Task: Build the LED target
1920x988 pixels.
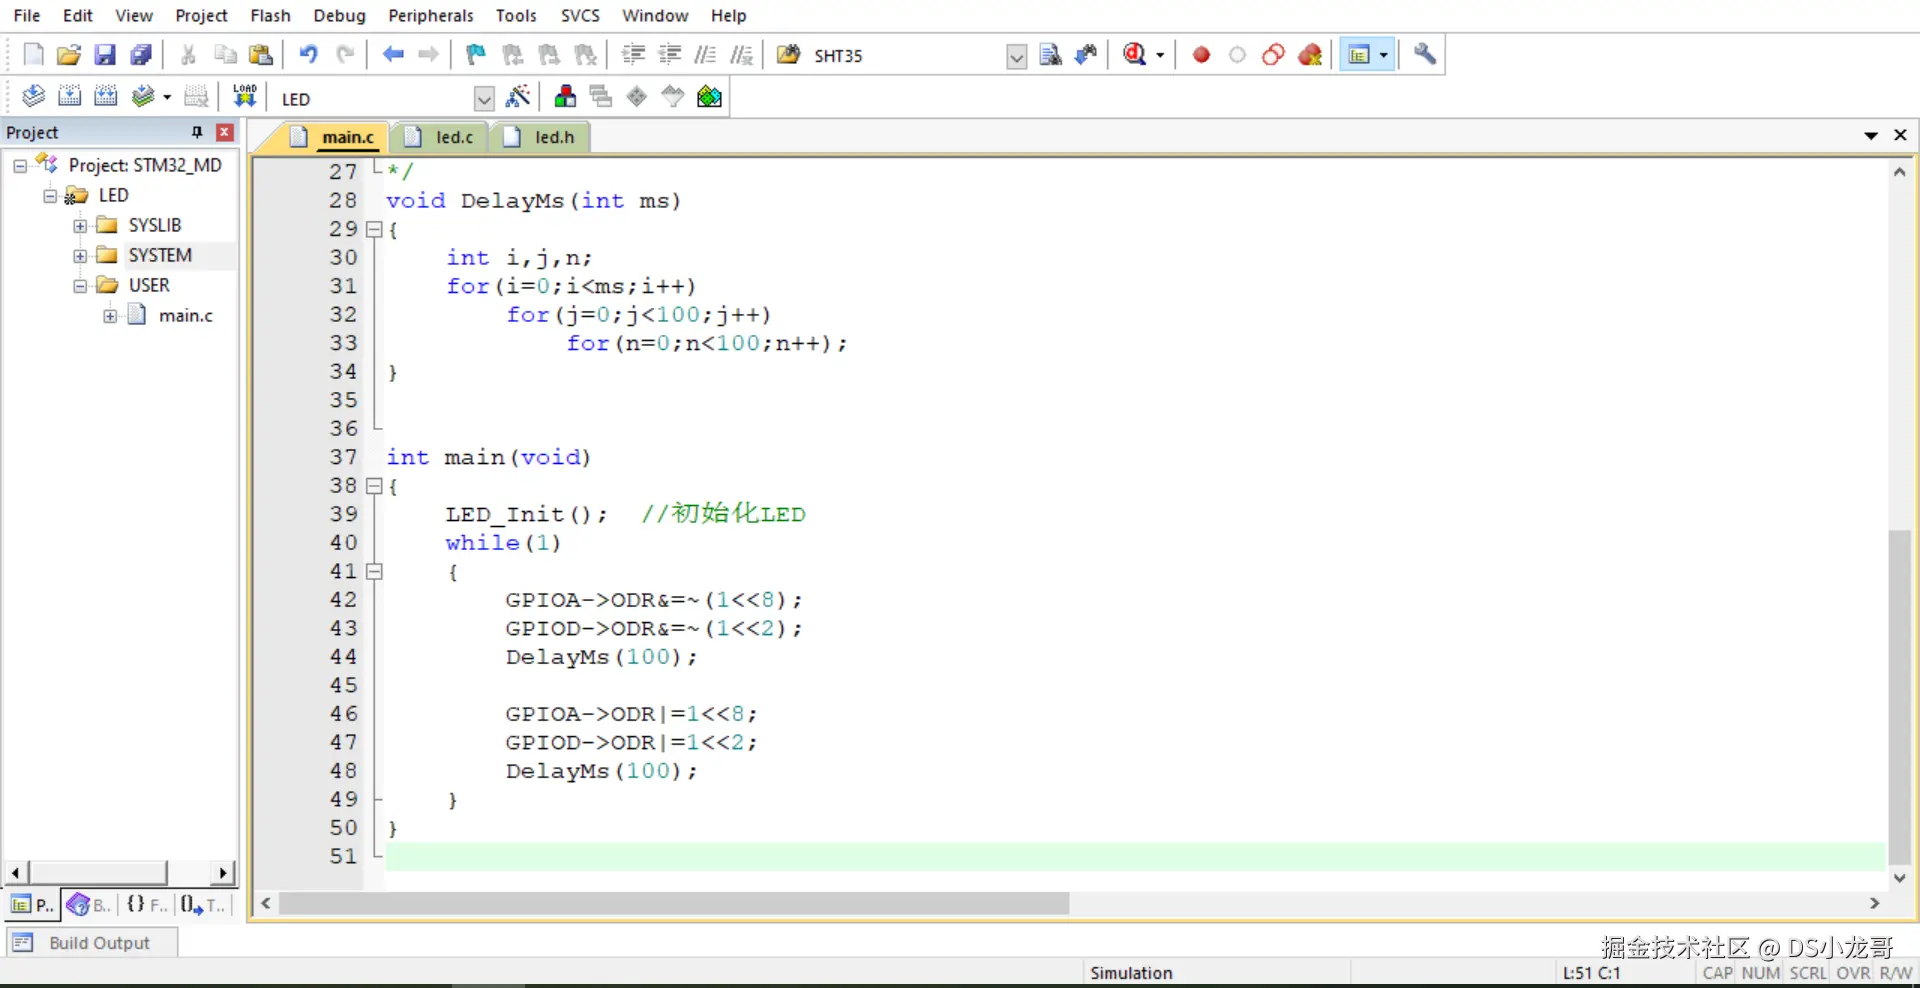Action: pos(70,95)
